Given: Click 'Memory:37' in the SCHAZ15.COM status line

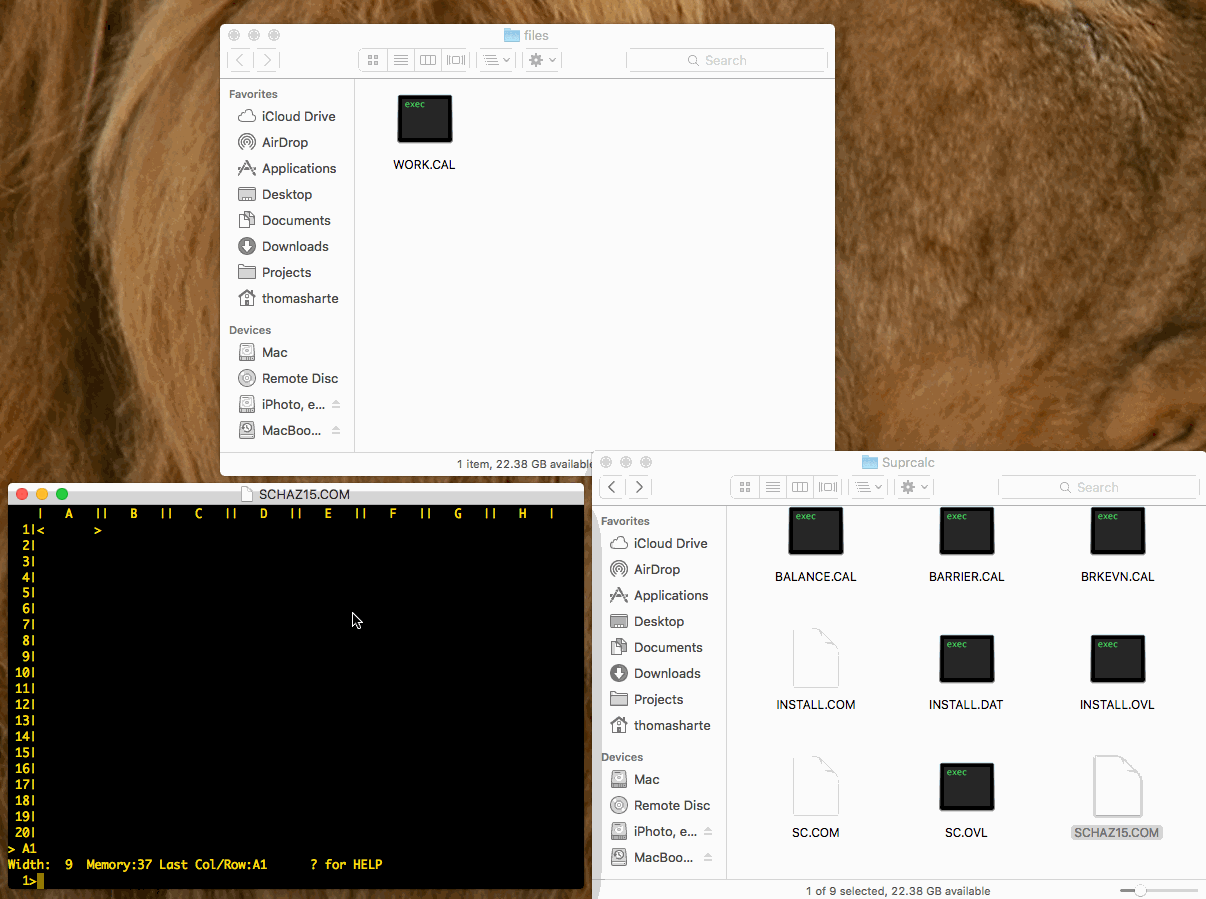Looking at the screenshot, I should click(119, 864).
